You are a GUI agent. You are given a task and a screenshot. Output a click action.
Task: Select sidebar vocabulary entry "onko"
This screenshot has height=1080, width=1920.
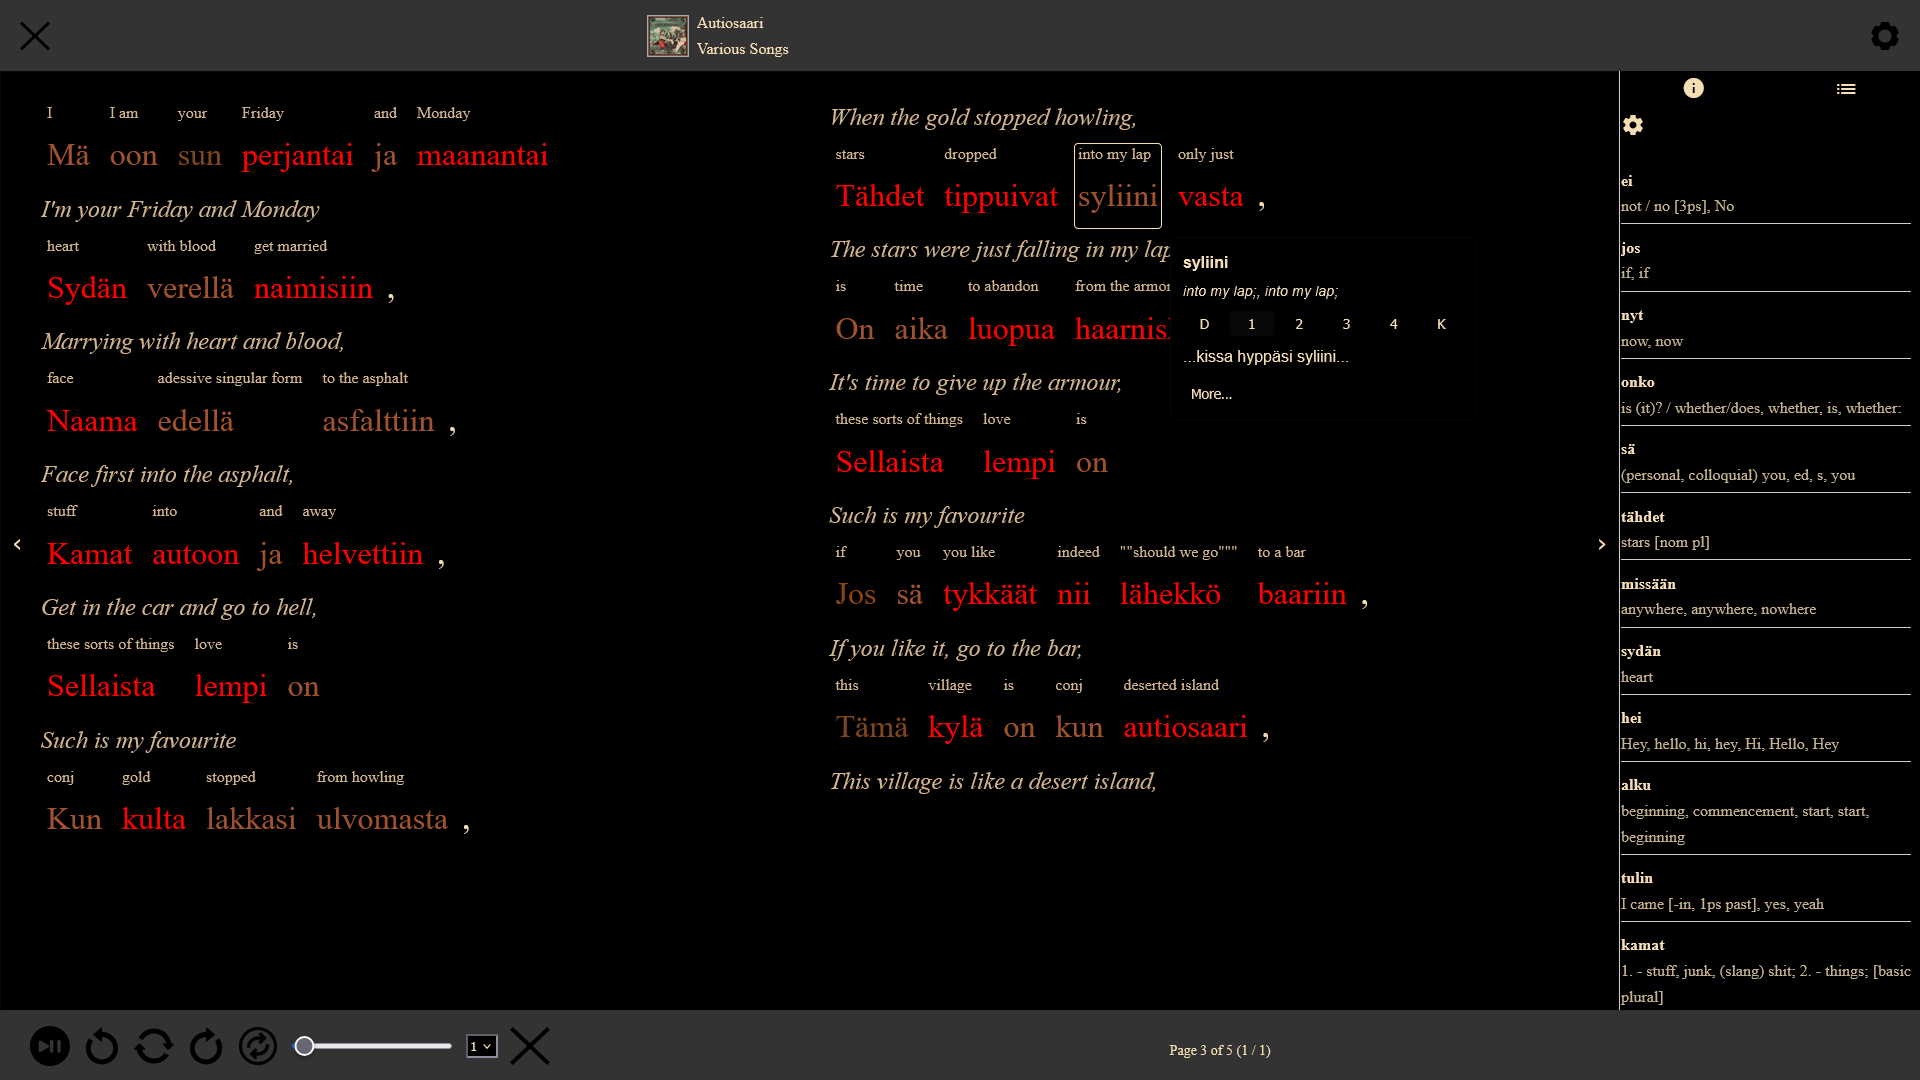(1765, 395)
